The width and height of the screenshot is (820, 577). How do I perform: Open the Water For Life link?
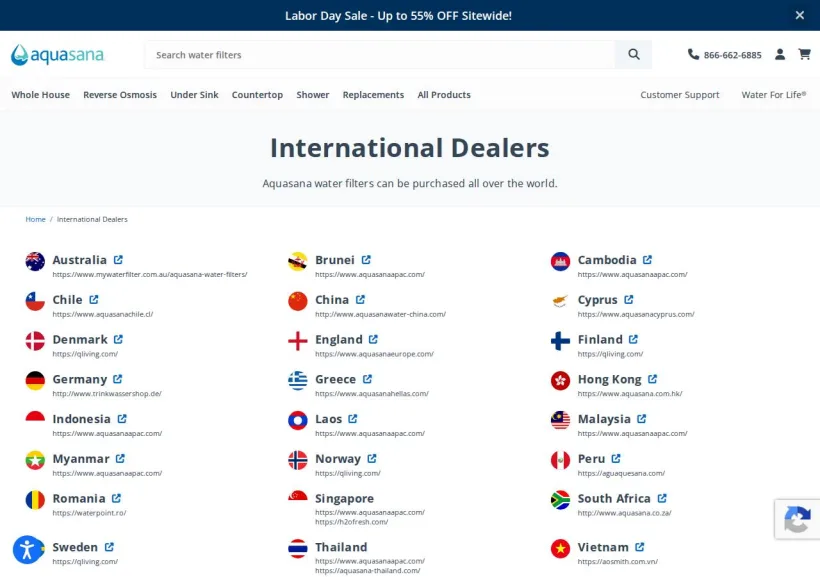[x=773, y=95]
